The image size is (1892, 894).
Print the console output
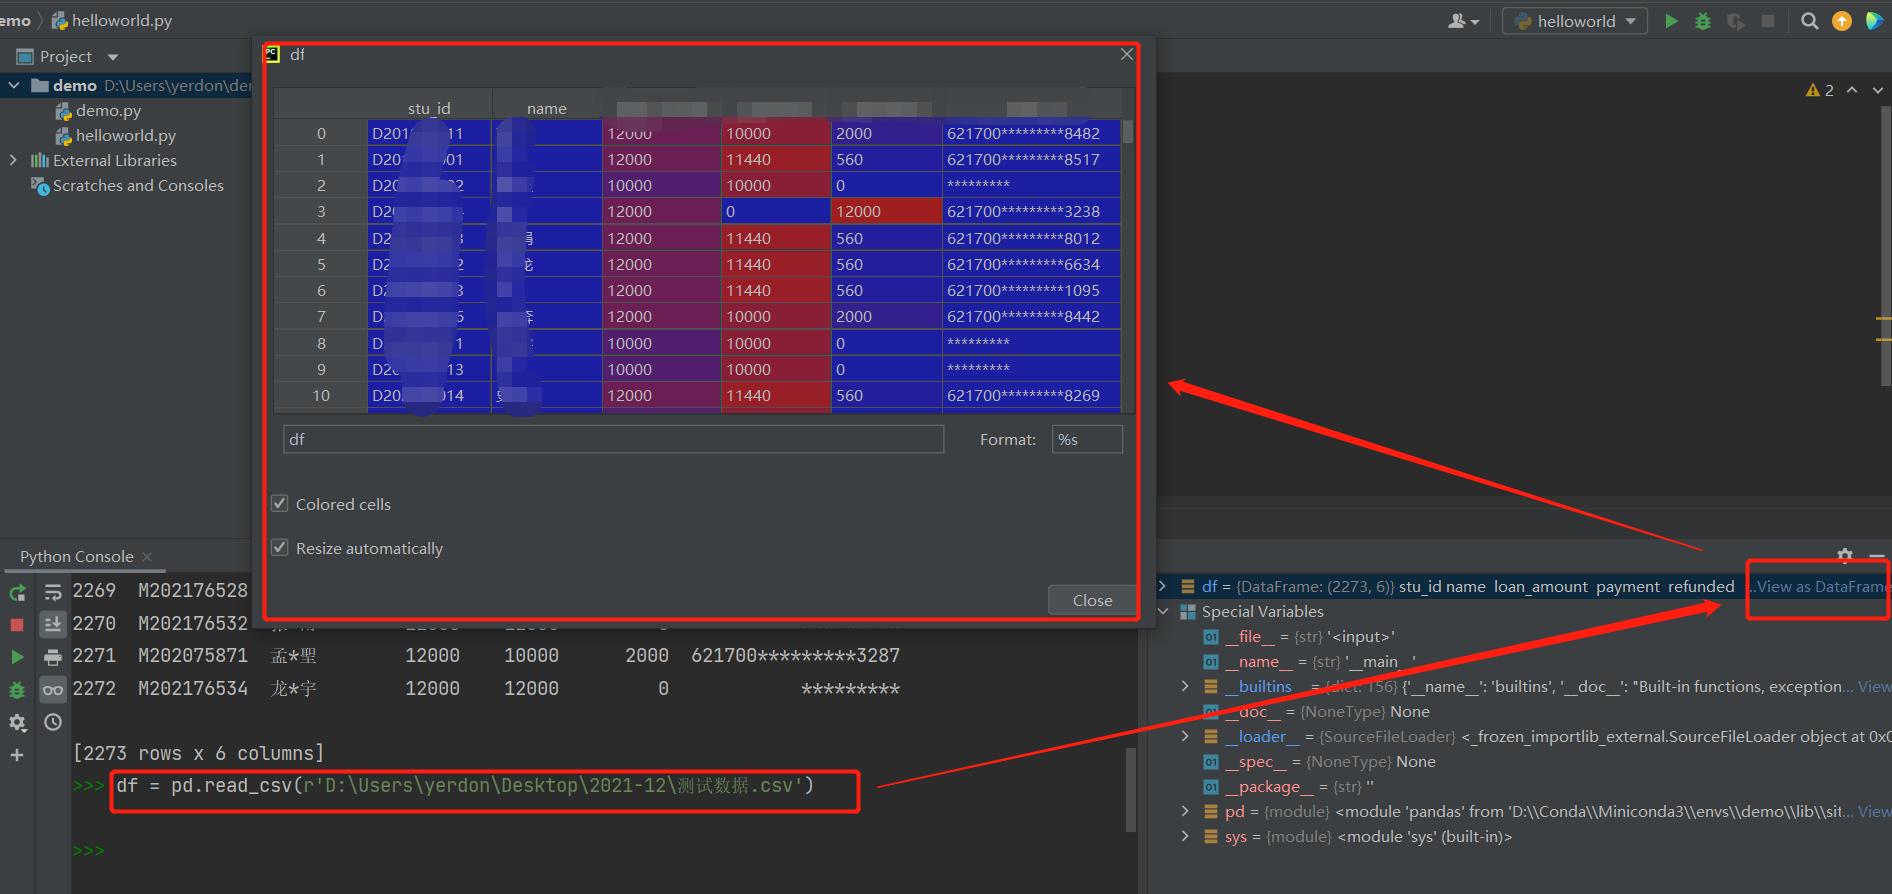click(x=53, y=657)
